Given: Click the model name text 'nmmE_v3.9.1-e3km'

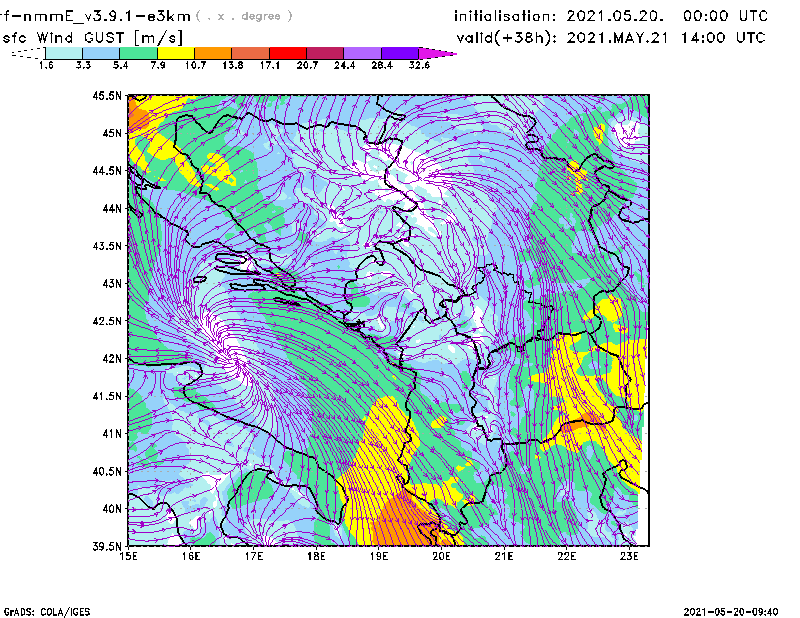Looking at the screenshot, I should pos(106,16).
